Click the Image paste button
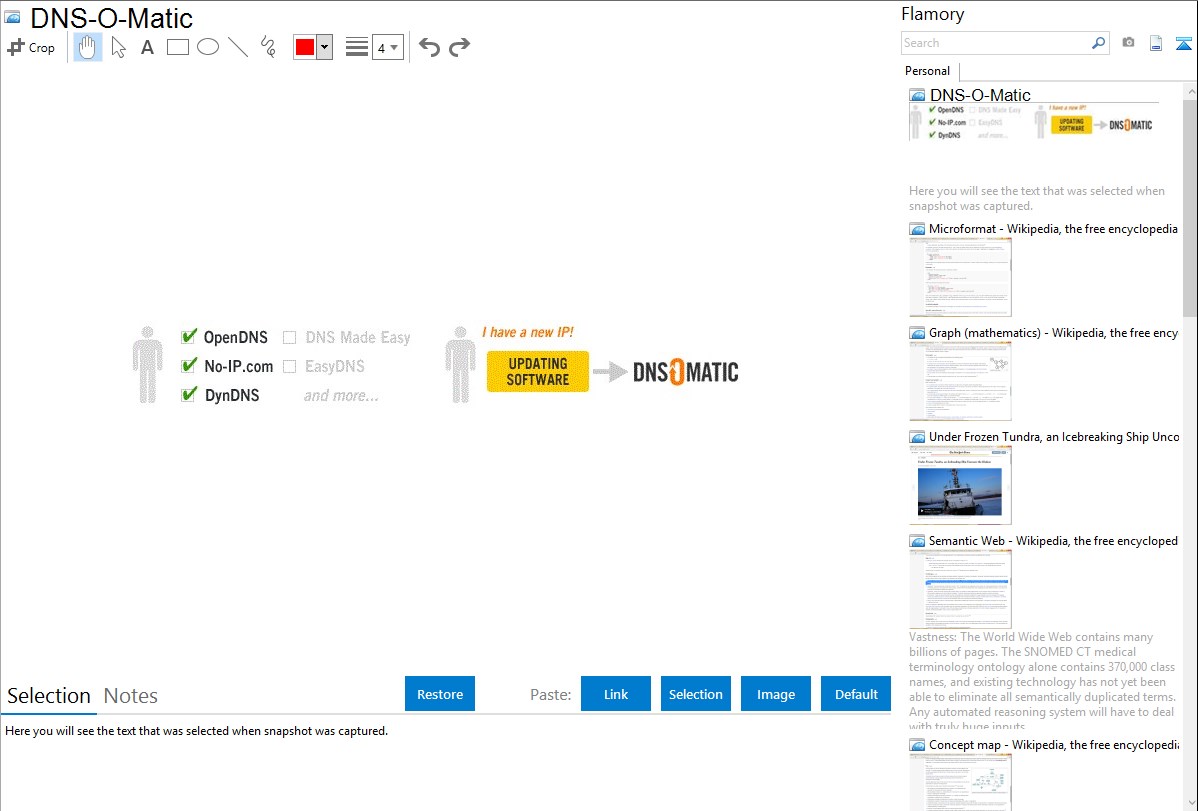The height and width of the screenshot is (811, 1198). click(x=776, y=694)
